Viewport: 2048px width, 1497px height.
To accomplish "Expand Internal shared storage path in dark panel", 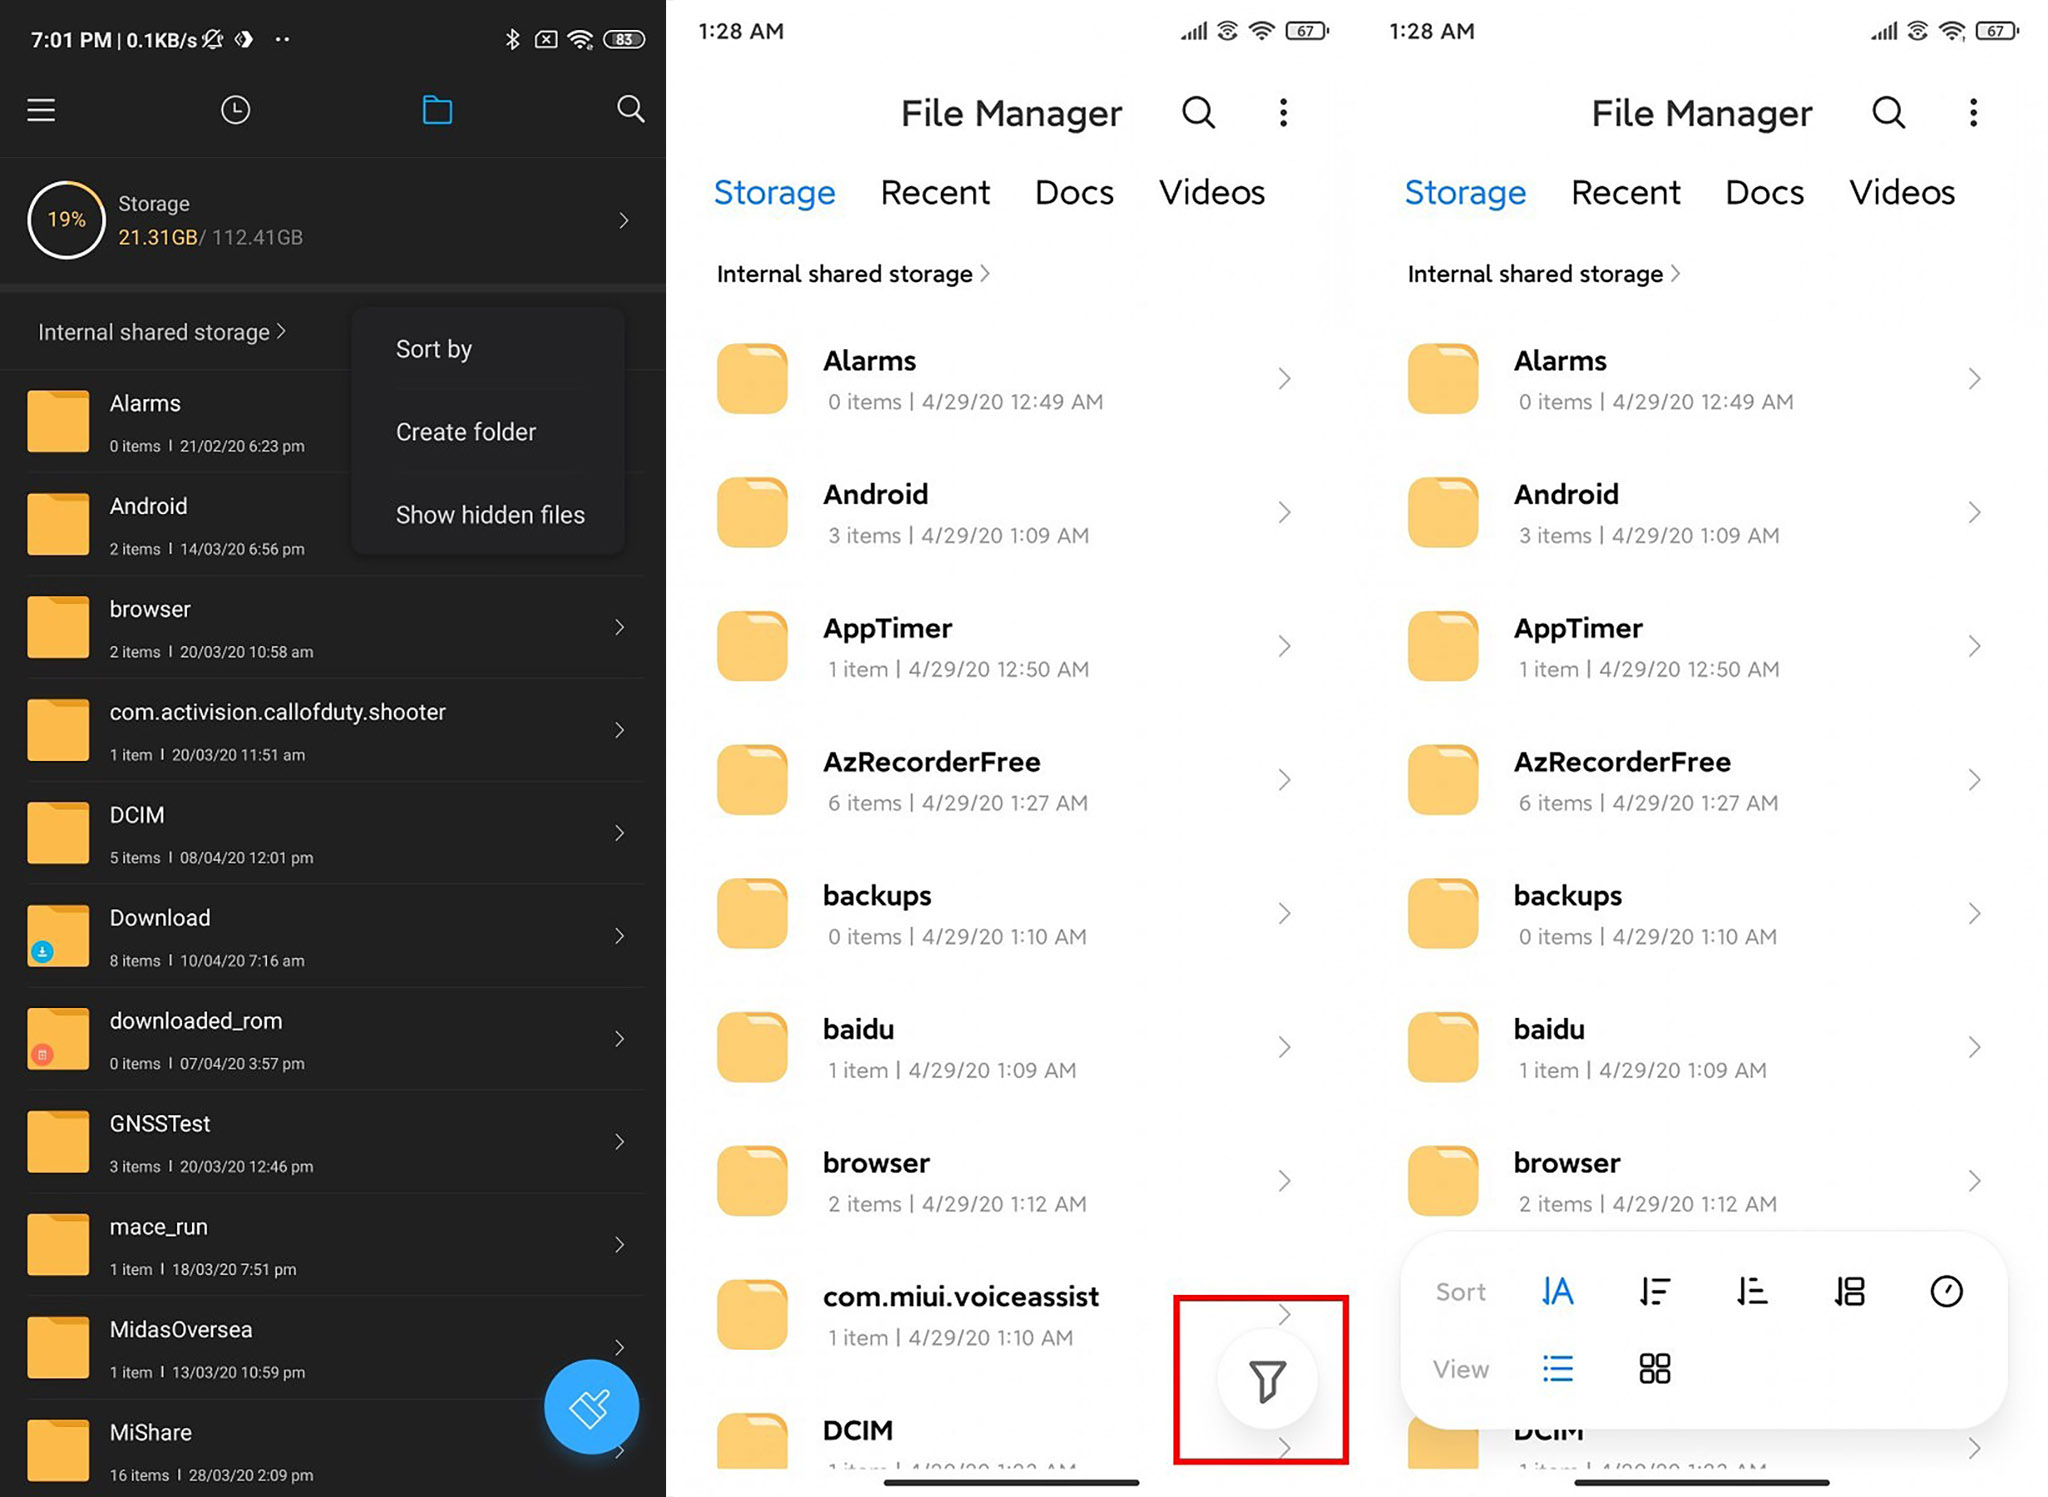I will click(x=162, y=332).
